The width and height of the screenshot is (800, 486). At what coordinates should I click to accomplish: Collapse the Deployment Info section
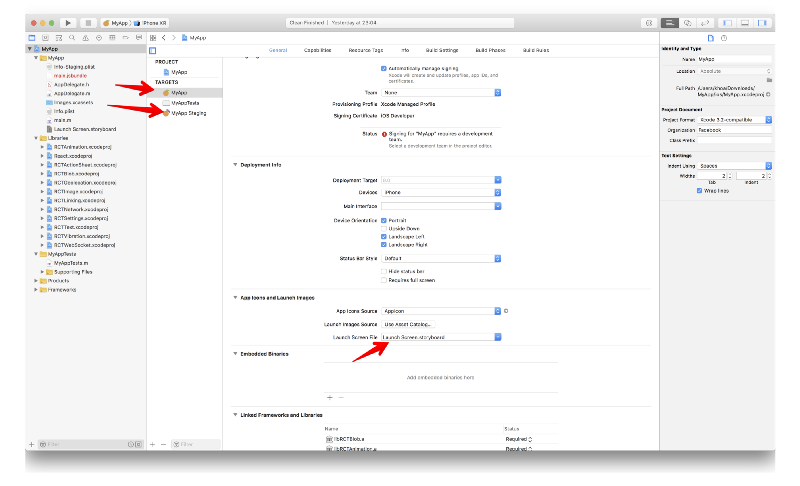[235, 165]
